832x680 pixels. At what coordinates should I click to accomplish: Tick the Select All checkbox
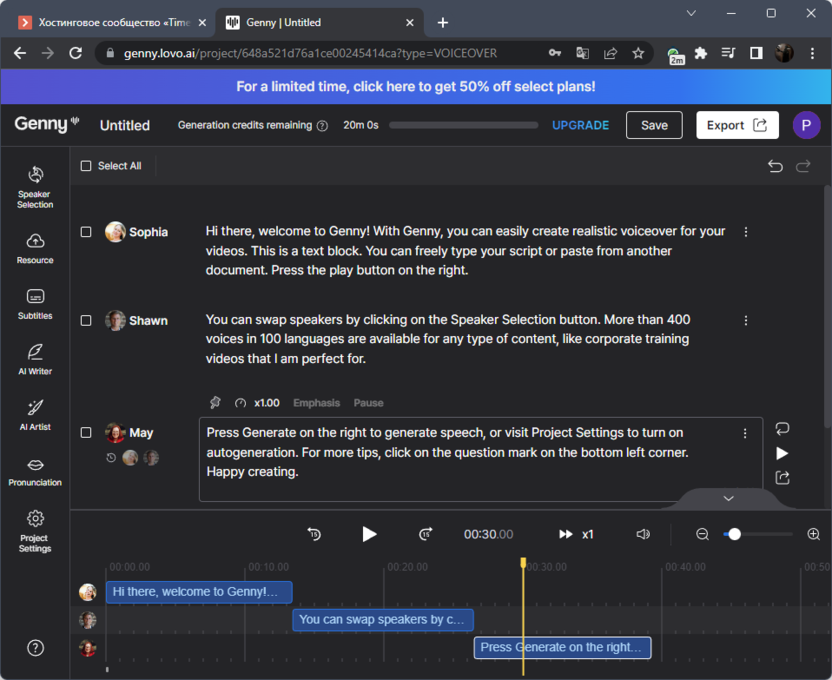tap(86, 166)
